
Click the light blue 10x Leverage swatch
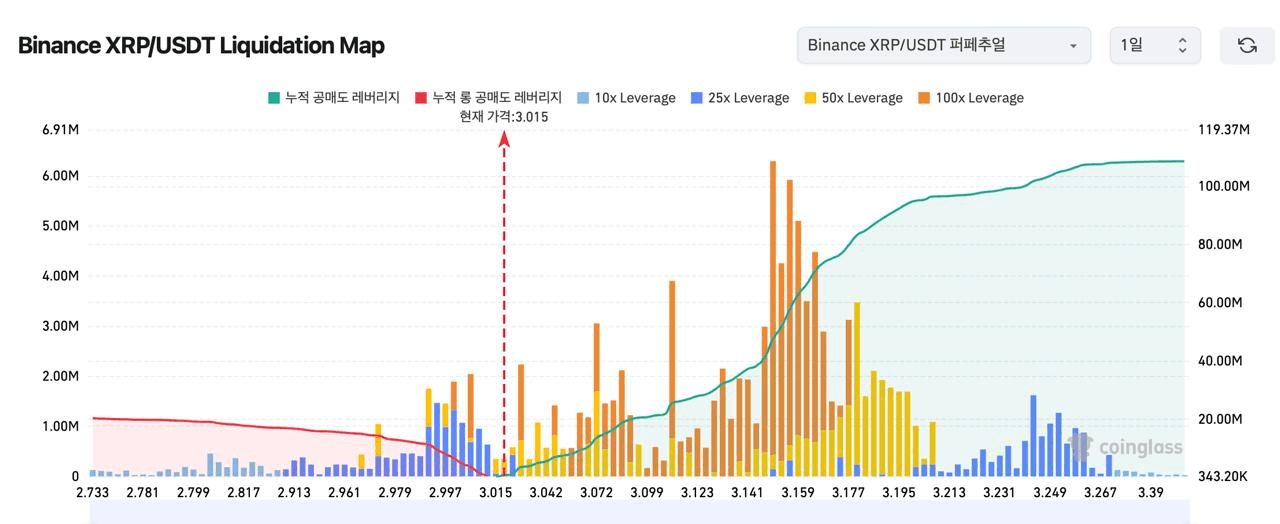pos(583,98)
